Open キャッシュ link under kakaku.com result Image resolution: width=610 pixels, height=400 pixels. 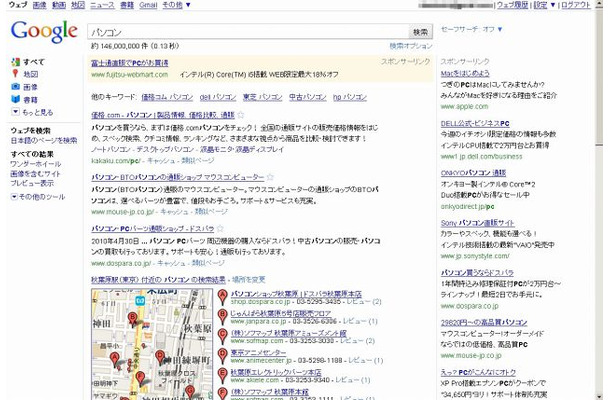pos(161,161)
